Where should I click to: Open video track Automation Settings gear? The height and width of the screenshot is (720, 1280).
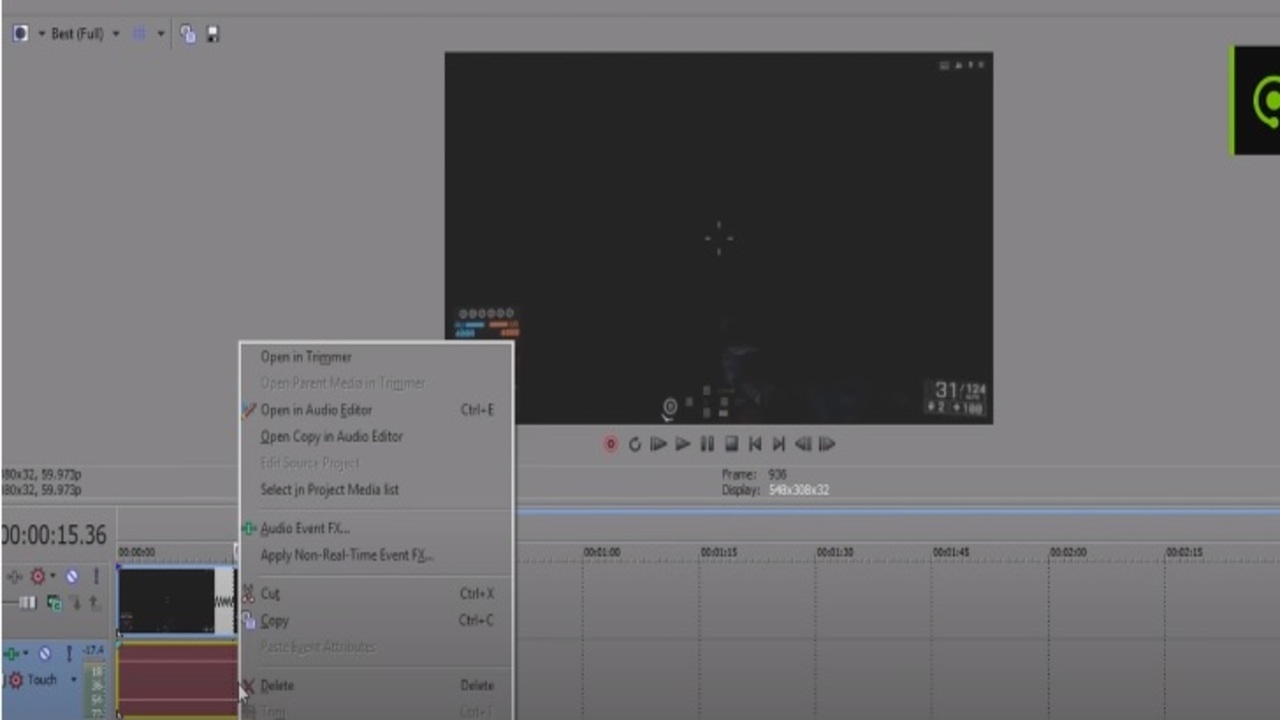[x=38, y=576]
